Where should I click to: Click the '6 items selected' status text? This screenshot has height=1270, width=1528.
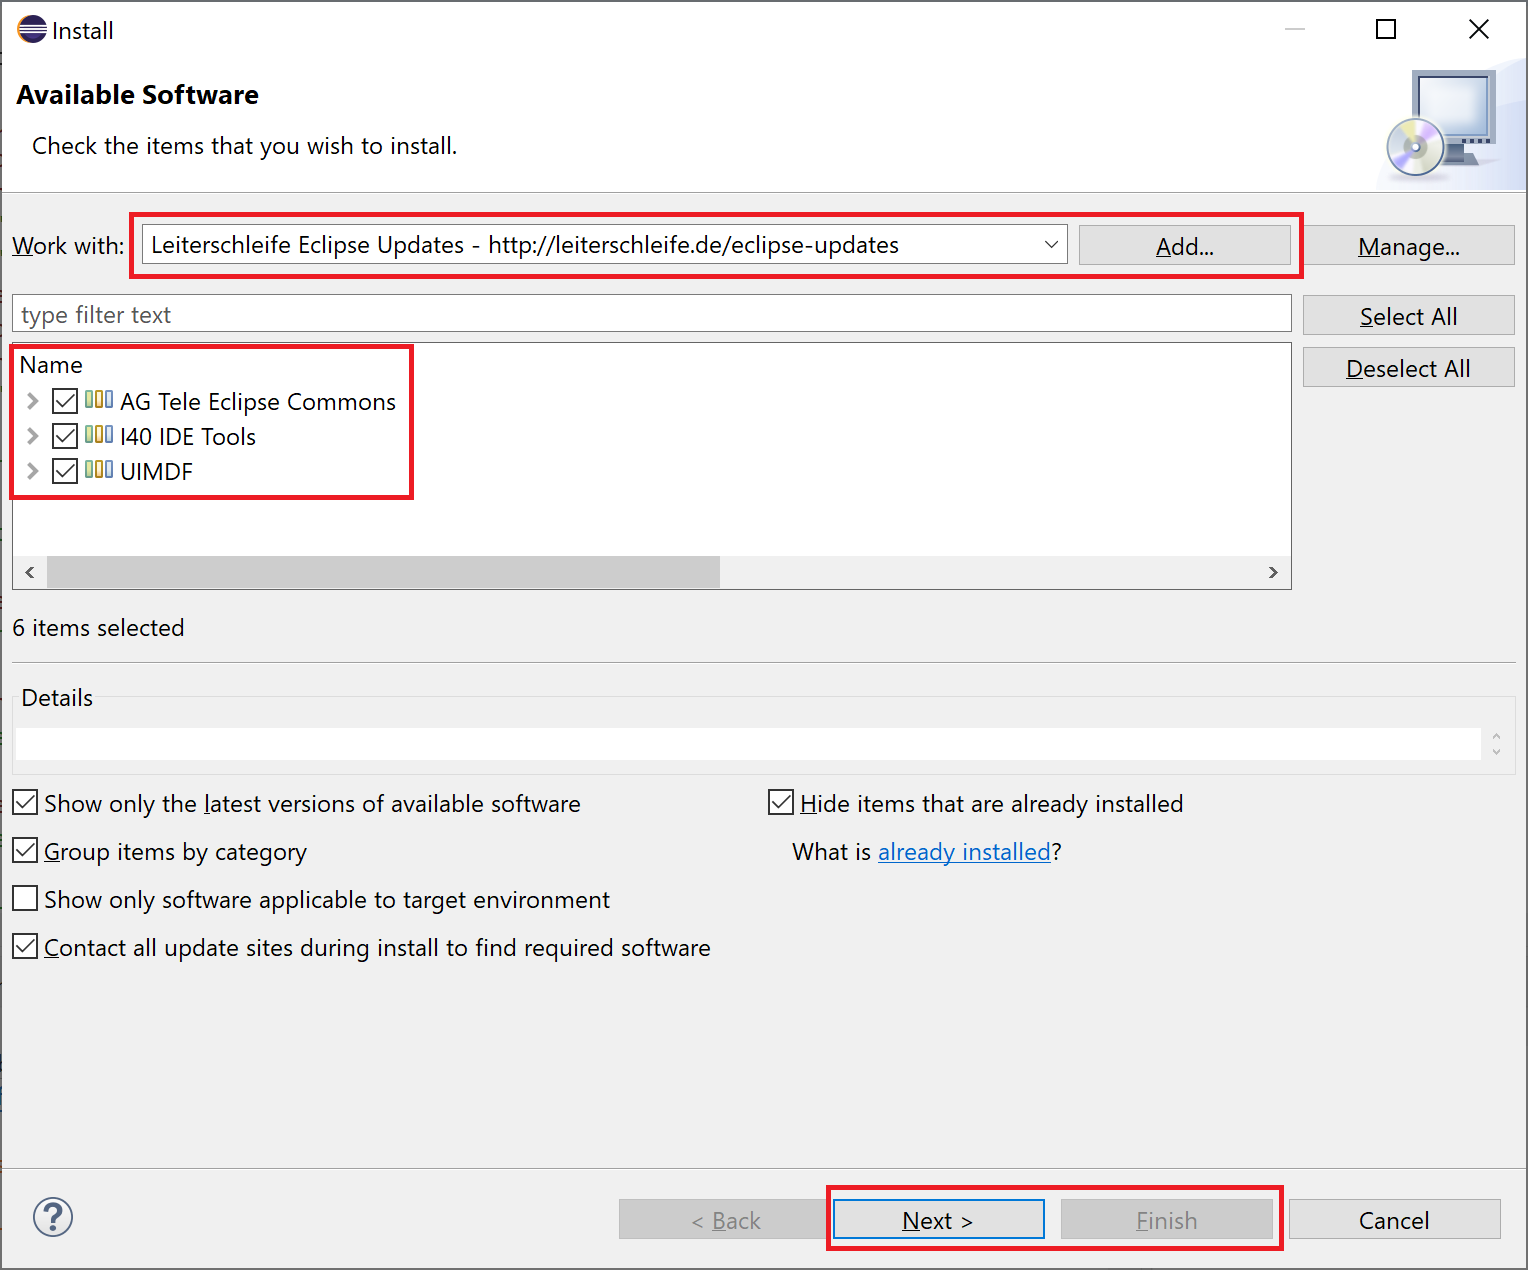coord(98,628)
